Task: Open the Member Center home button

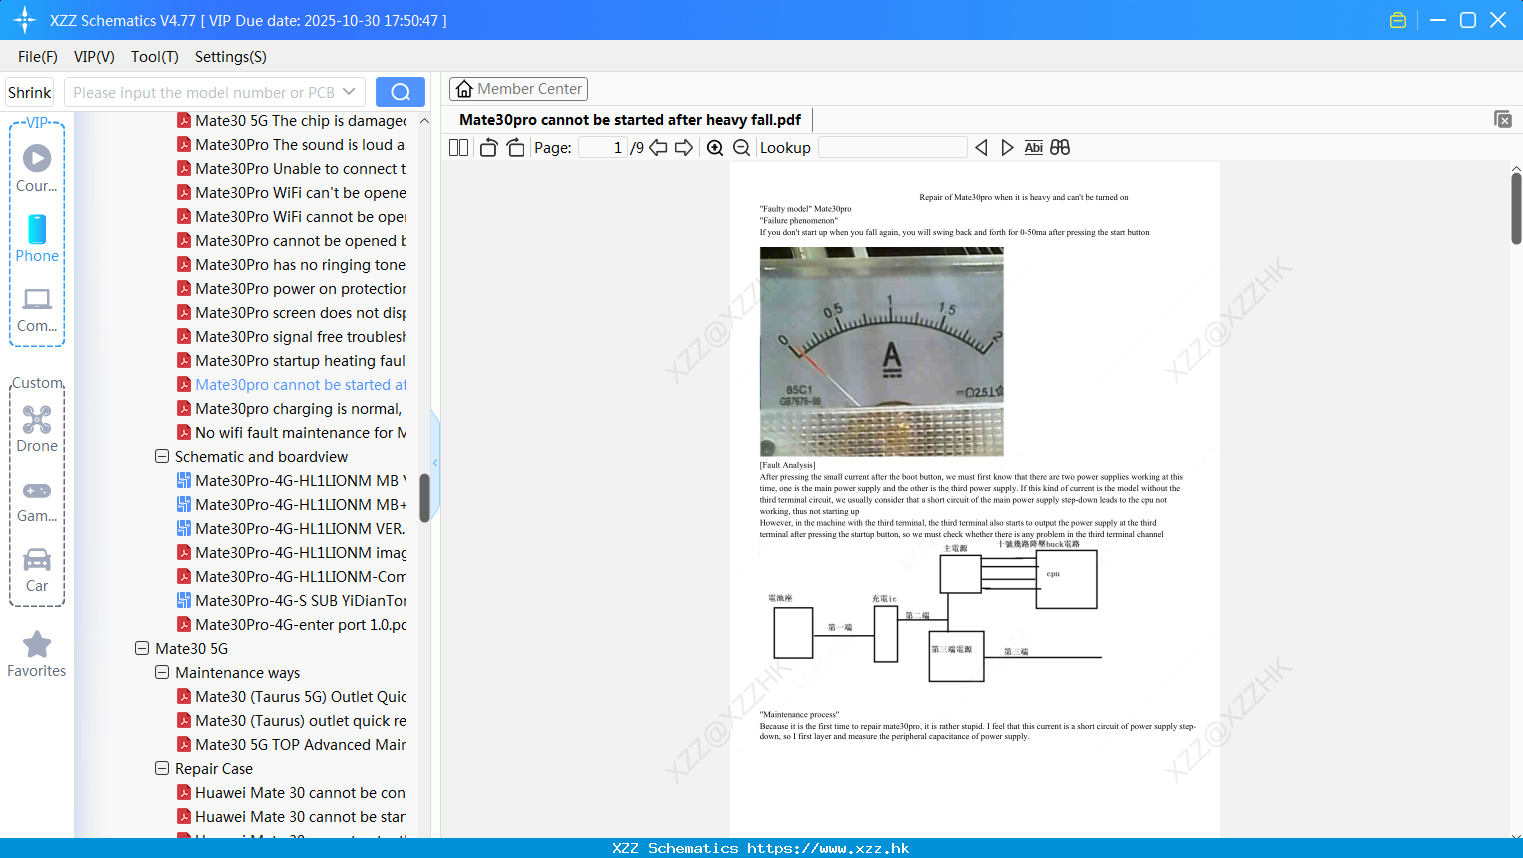Action: click(x=518, y=89)
